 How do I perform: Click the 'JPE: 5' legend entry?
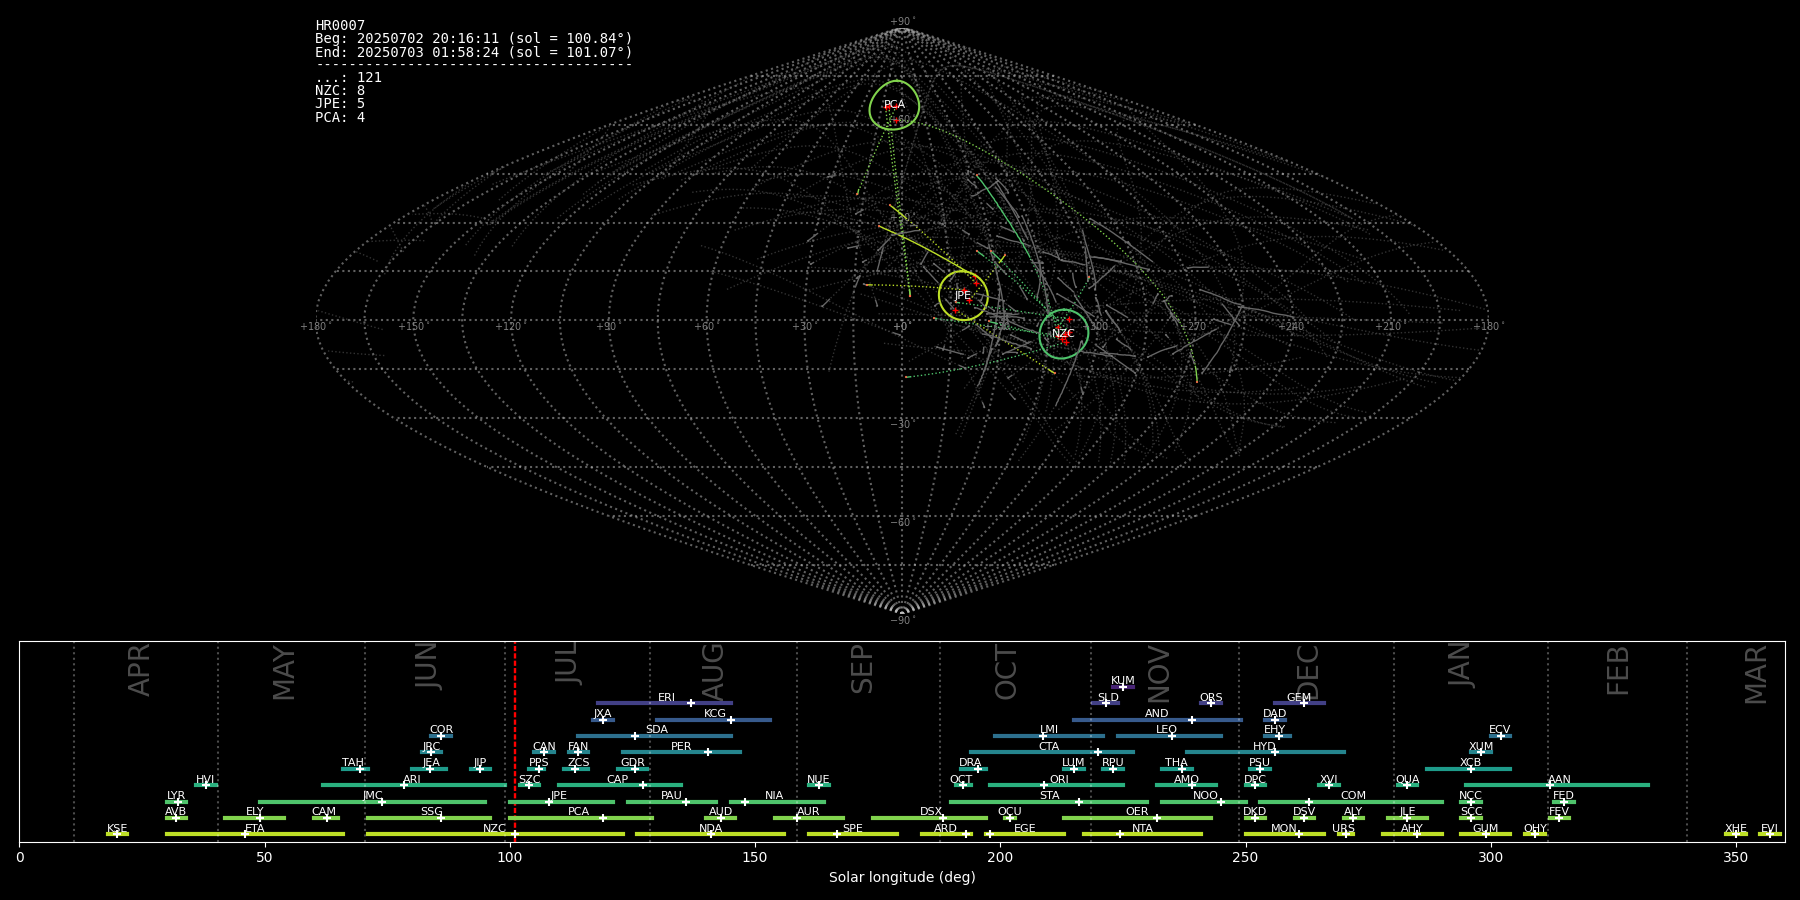(x=340, y=104)
